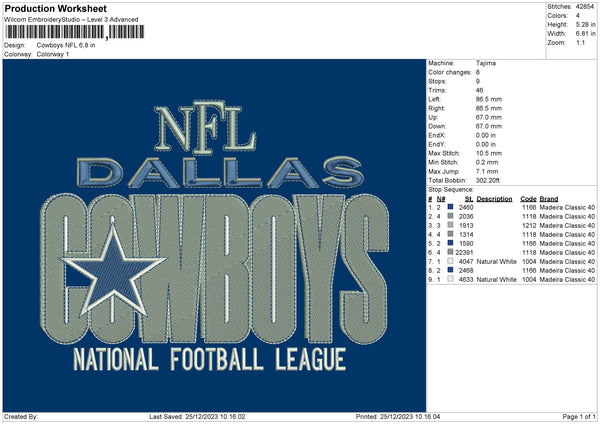Select the blue swatch beside stitch count 1590
Image resolution: width=600 pixels, height=424 pixels.
click(x=450, y=243)
